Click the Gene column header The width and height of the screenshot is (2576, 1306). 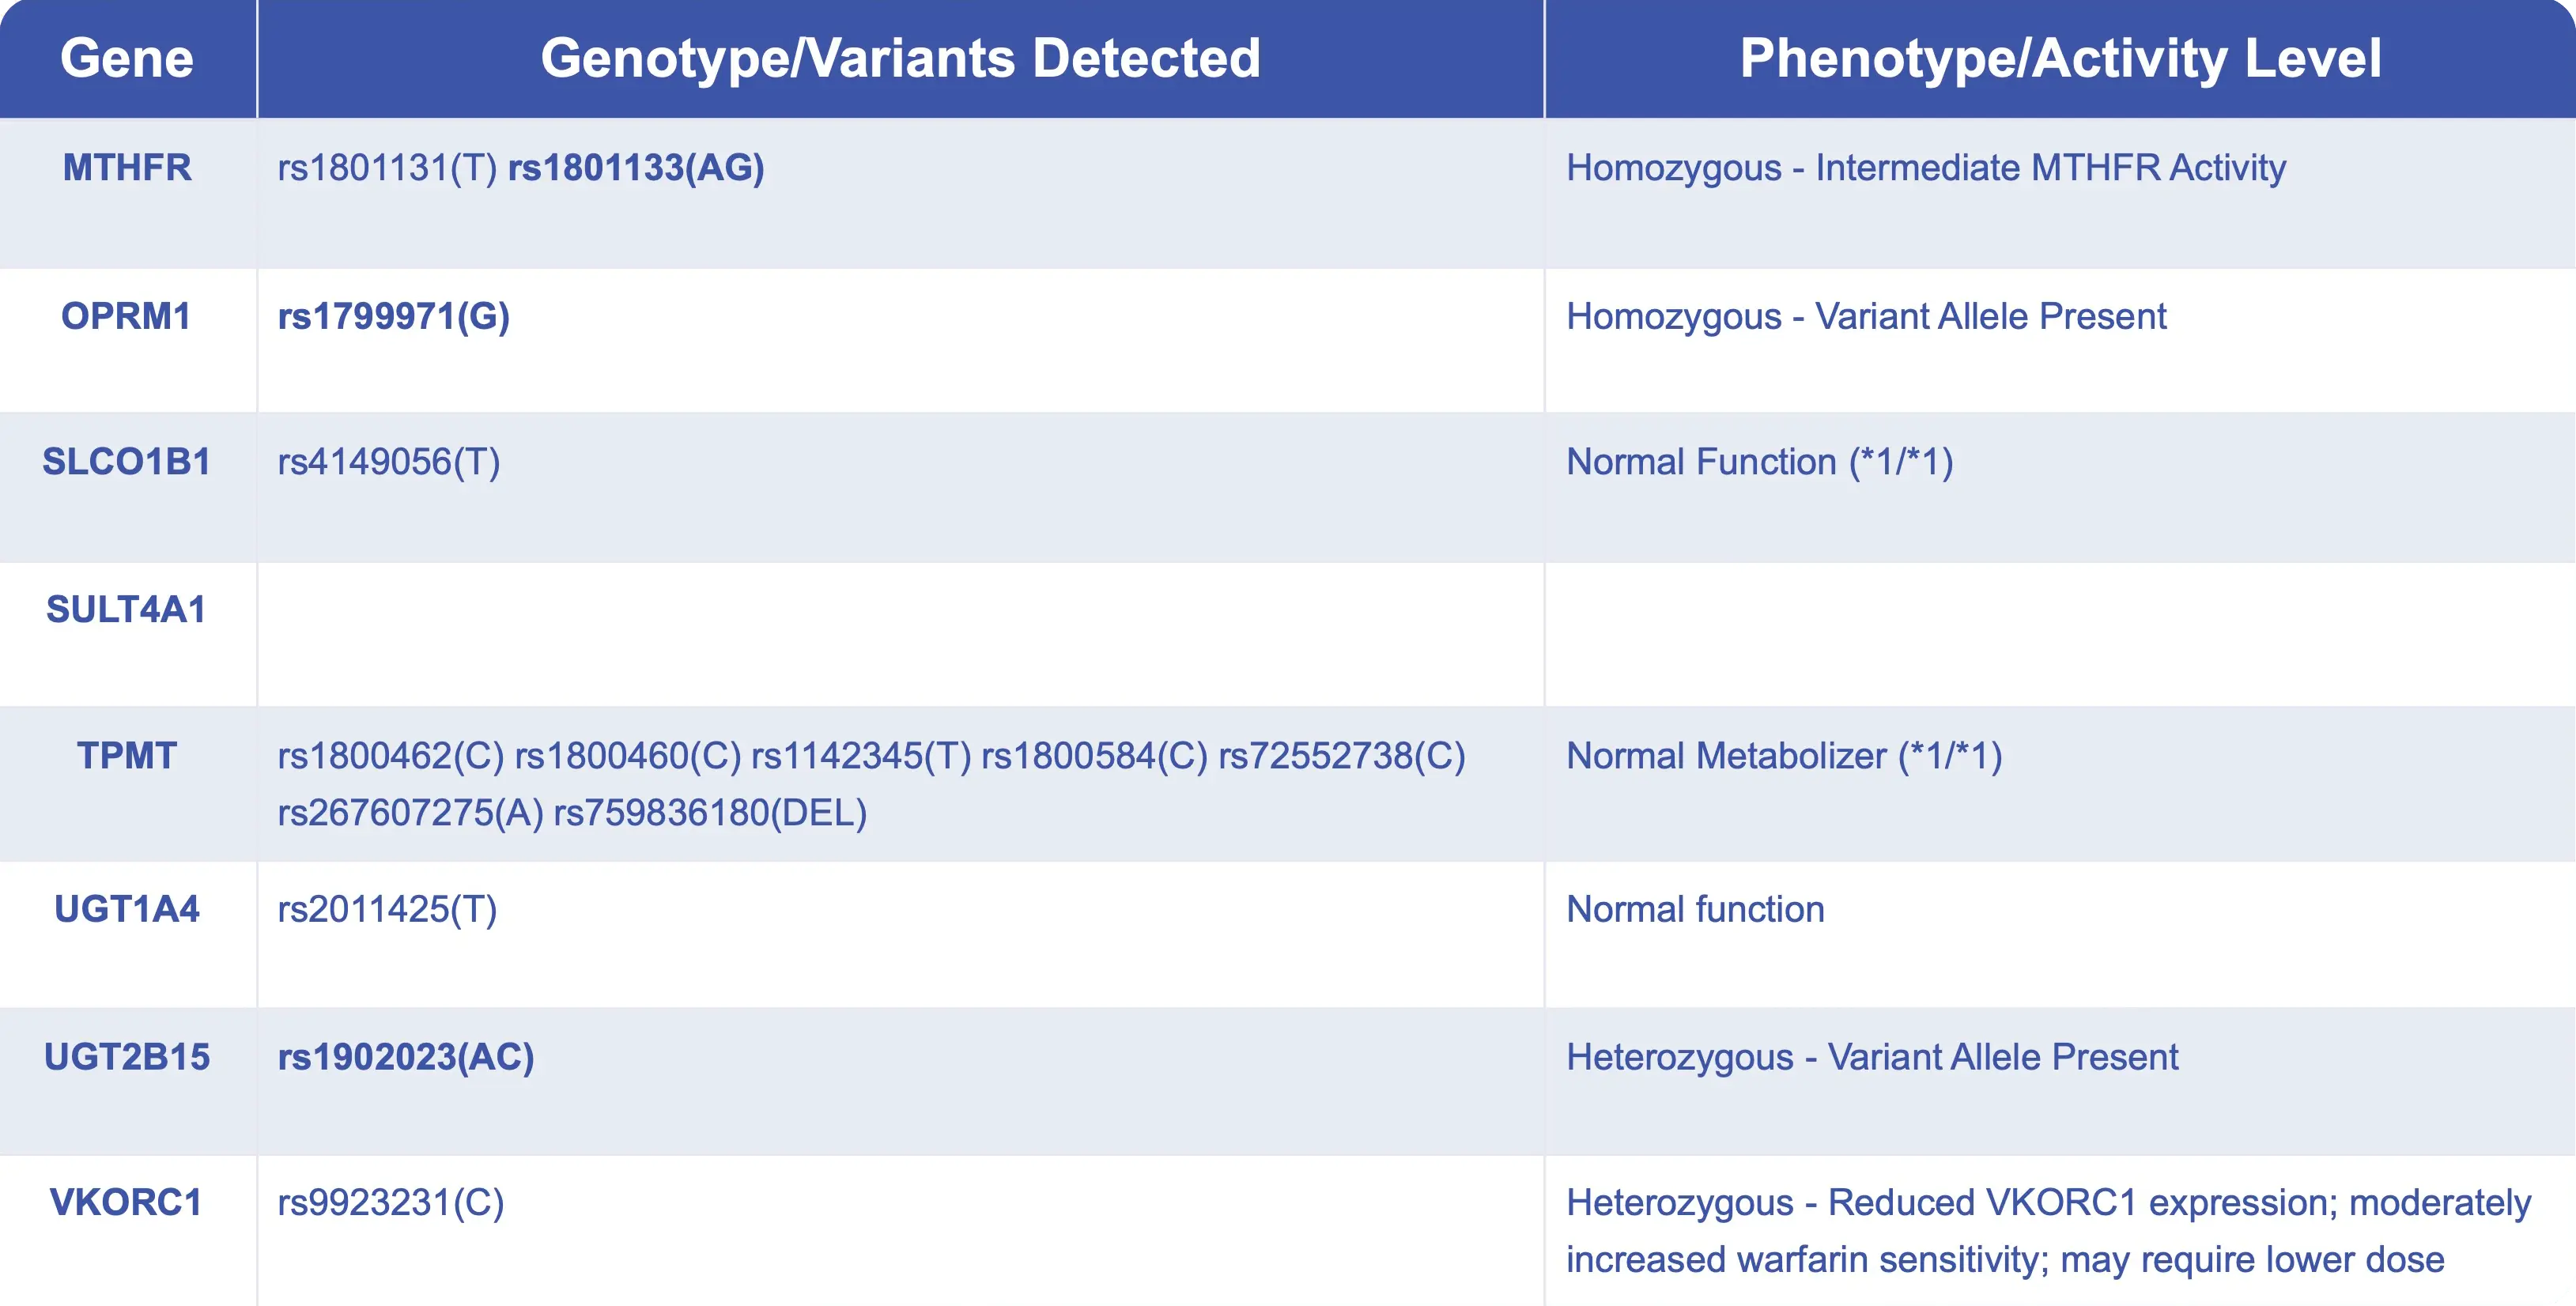coord(127,58)
